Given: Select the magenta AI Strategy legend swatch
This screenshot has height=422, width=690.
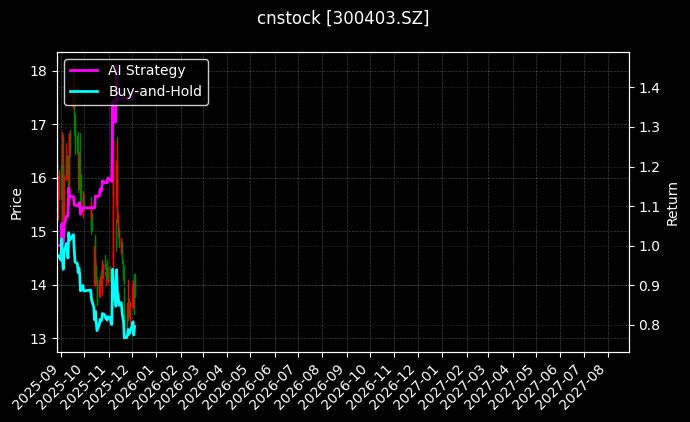Looking at the screenshot, I should (x=83, y=70).
